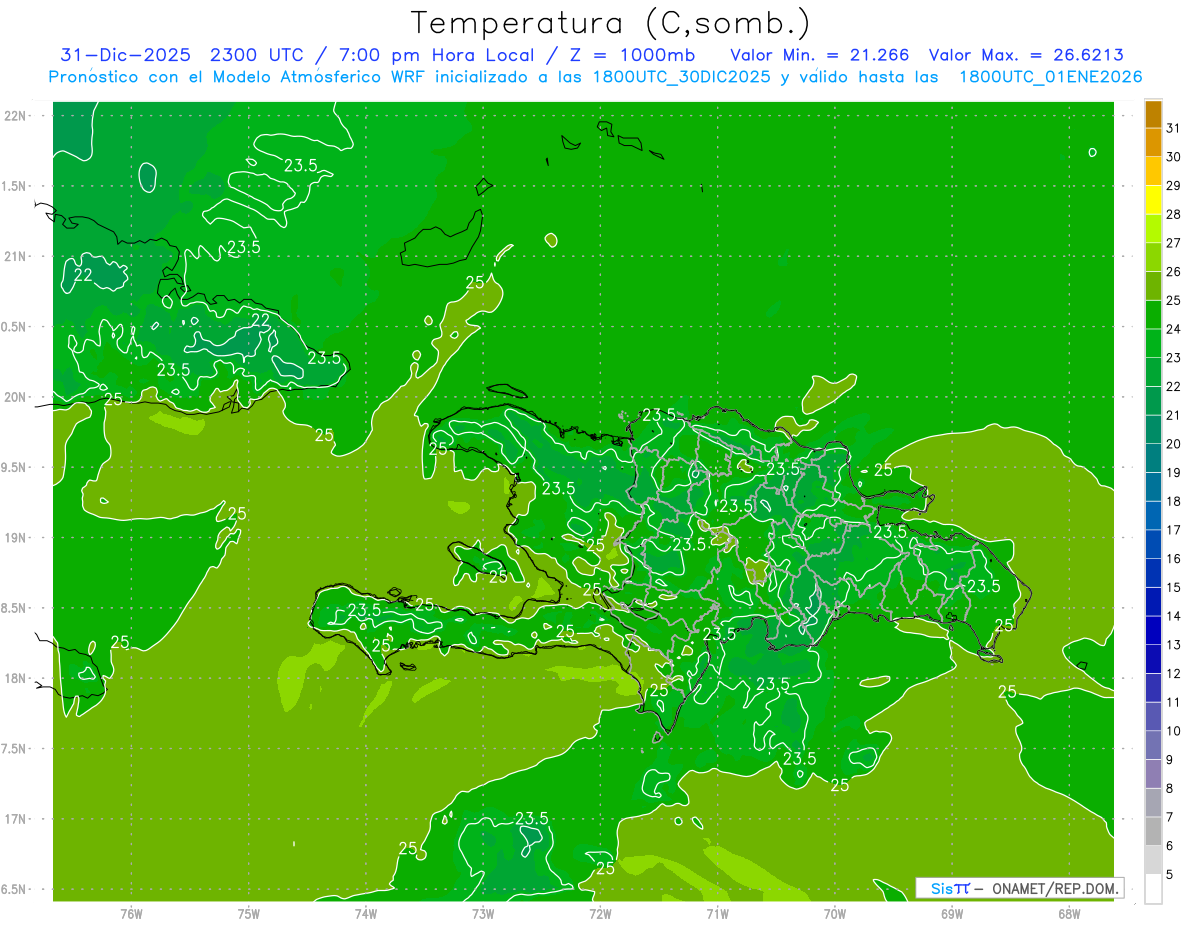This screenshot has height=927, width=1200.
Task: Click the '7.5N' latitude axis label
Action: (15, 748)
